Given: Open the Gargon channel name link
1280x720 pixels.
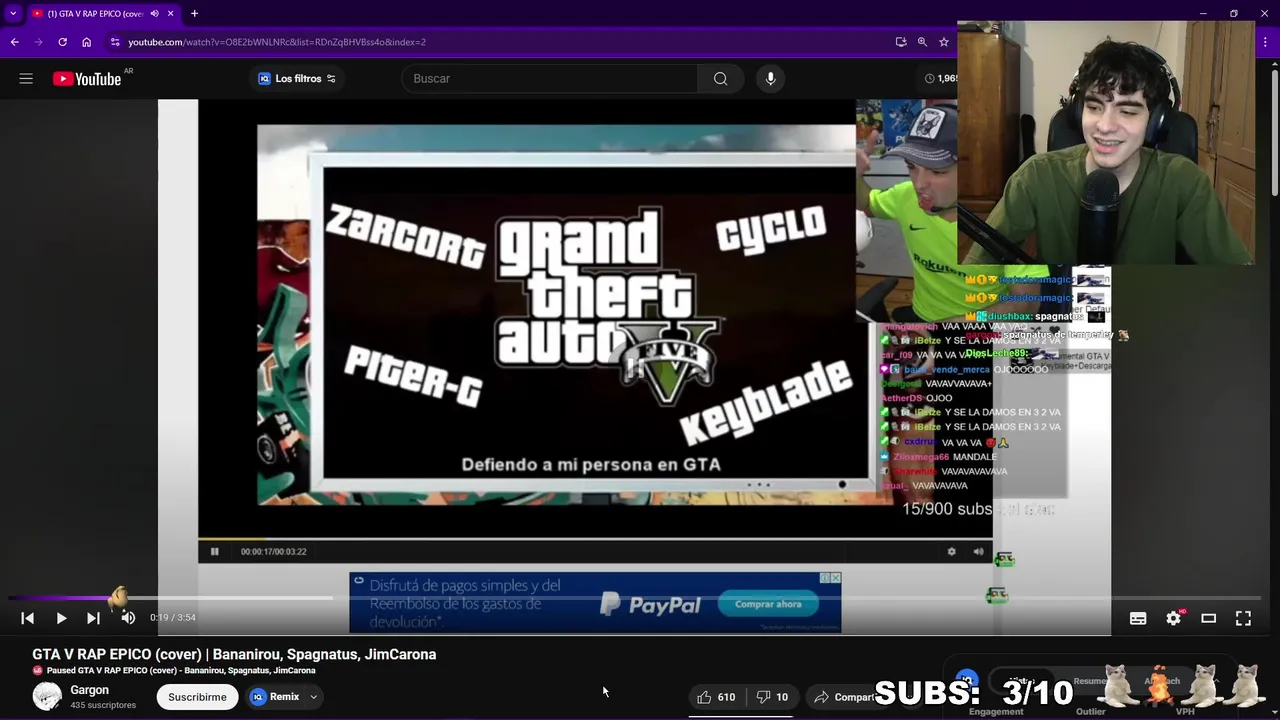Looking at the screenshot, I should pyautogui.click(x=90, y=690).
